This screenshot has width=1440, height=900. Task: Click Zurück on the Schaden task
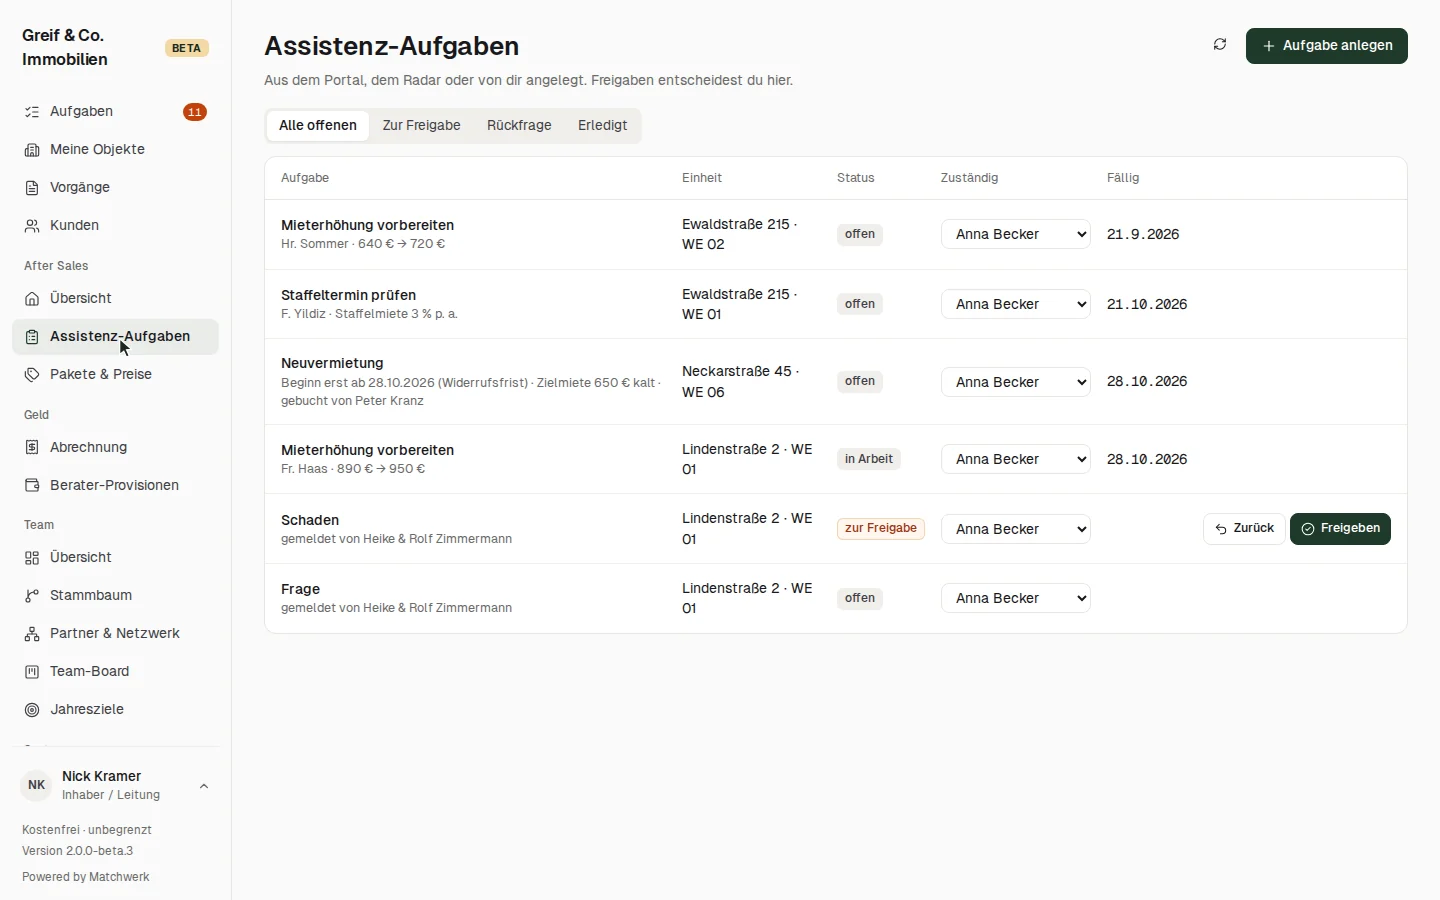pos(1244,529)
